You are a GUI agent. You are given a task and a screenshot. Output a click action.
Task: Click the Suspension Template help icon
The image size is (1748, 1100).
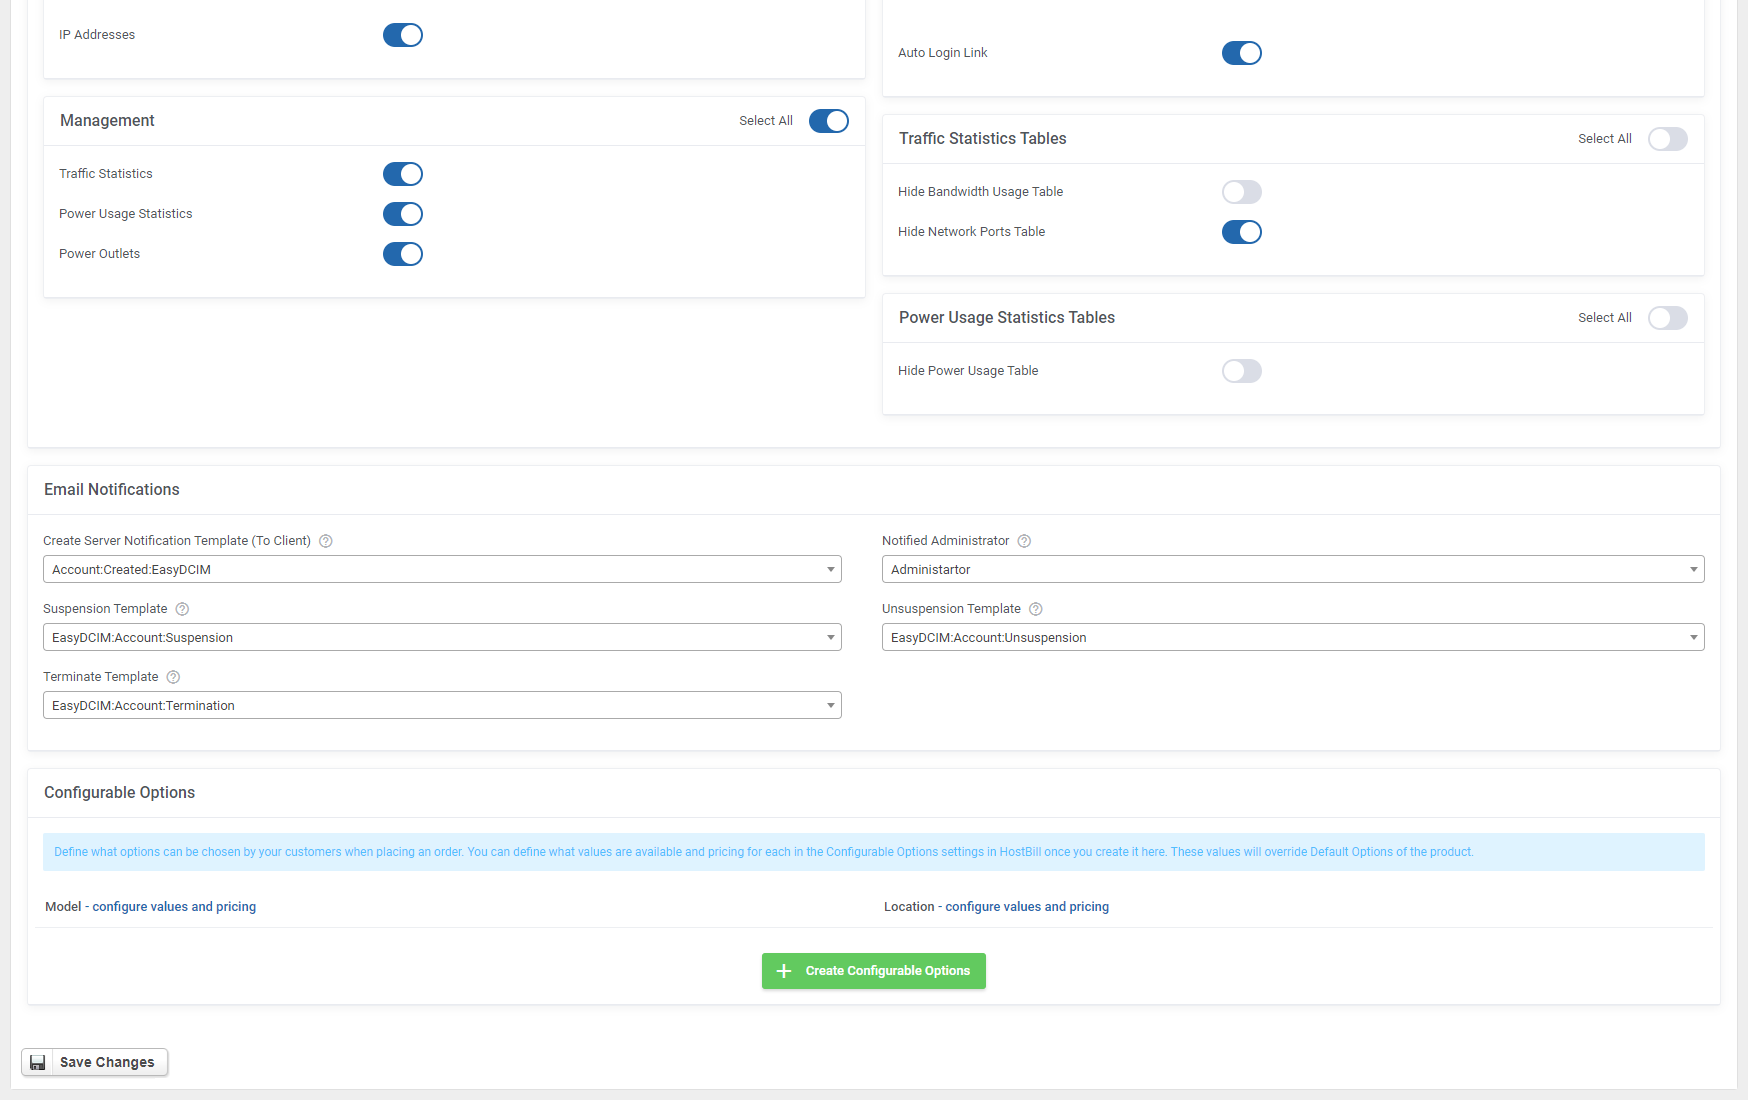[x=182, y=609]
